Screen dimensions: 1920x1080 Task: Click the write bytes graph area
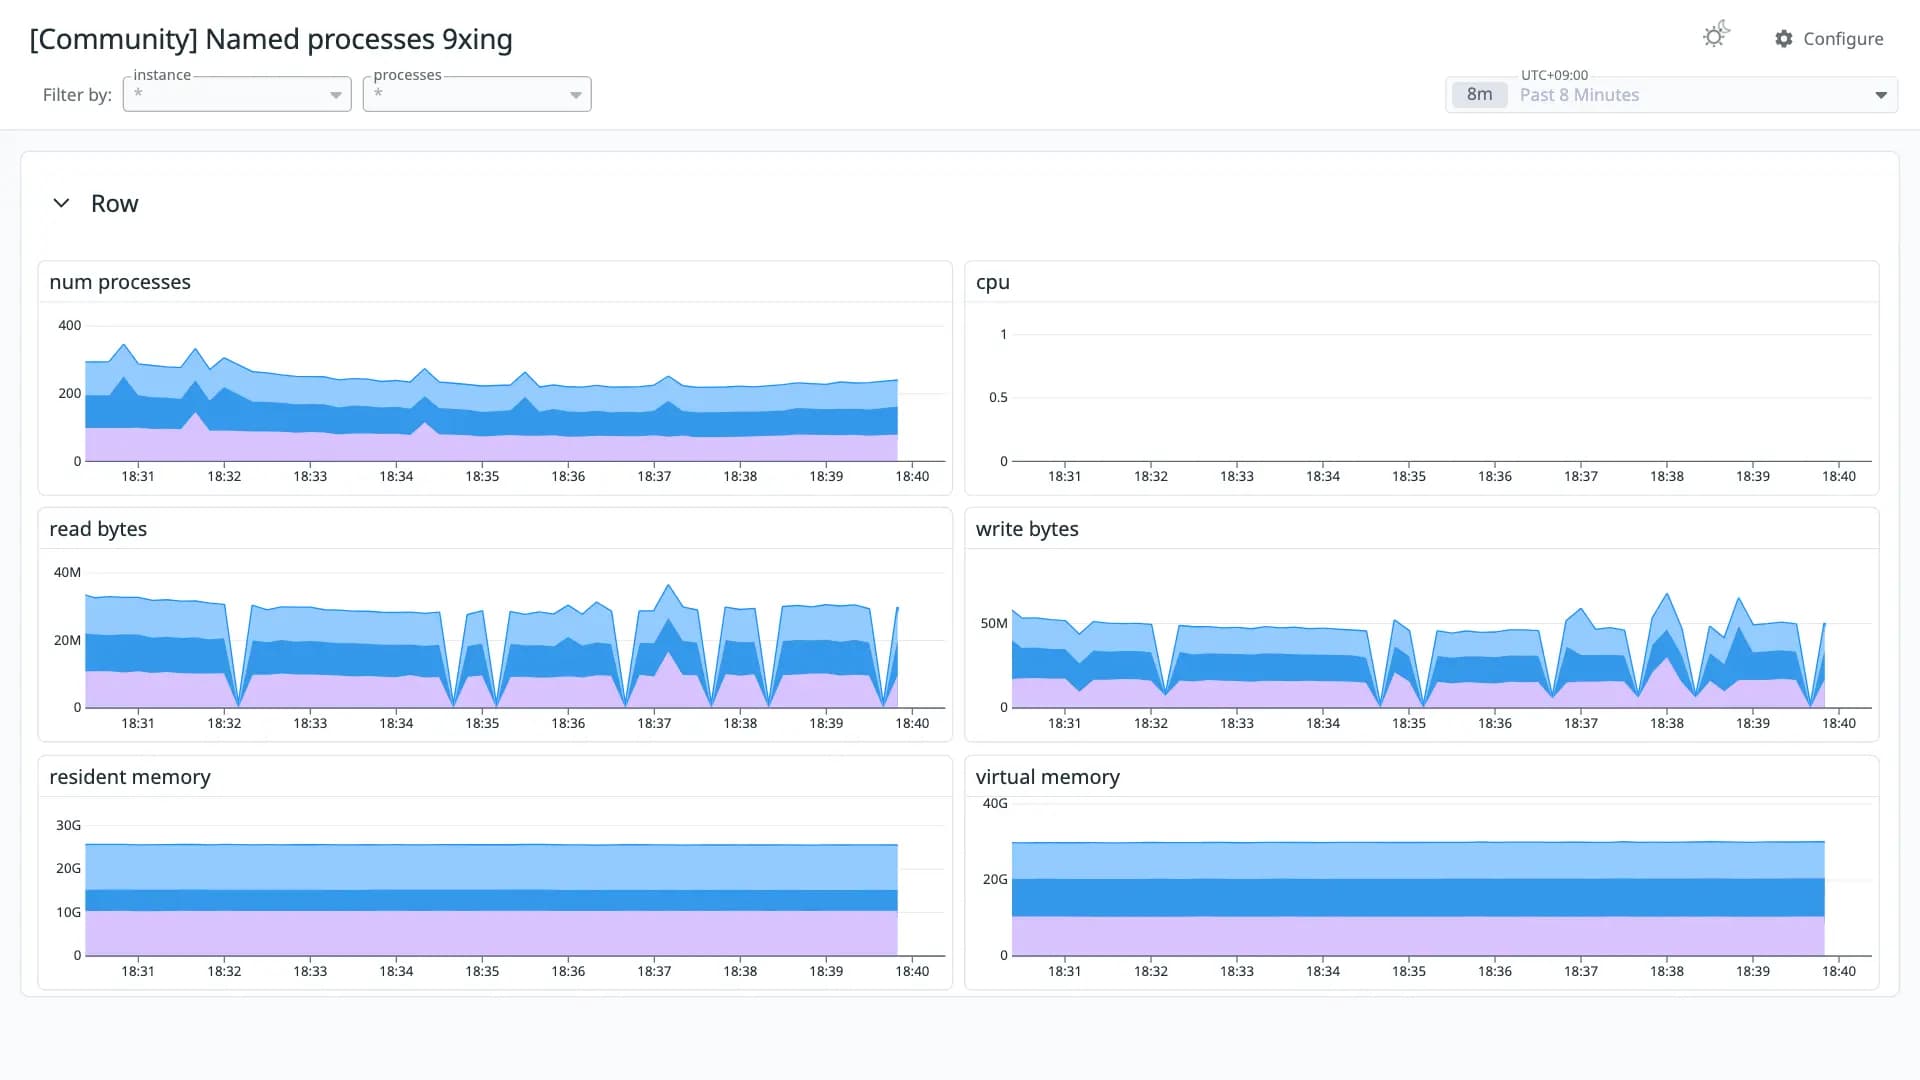1441,638
